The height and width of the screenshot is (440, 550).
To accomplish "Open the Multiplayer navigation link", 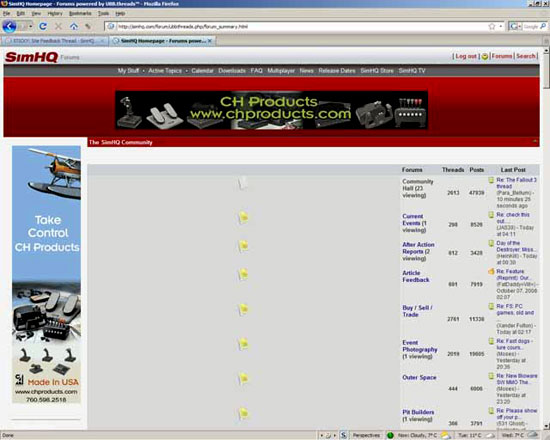I will coord(281,71).
